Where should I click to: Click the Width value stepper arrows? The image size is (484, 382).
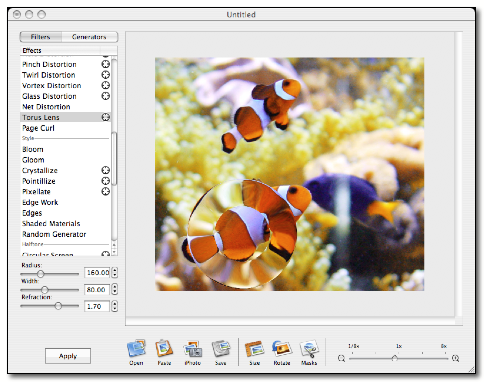(x=115, y=289)
